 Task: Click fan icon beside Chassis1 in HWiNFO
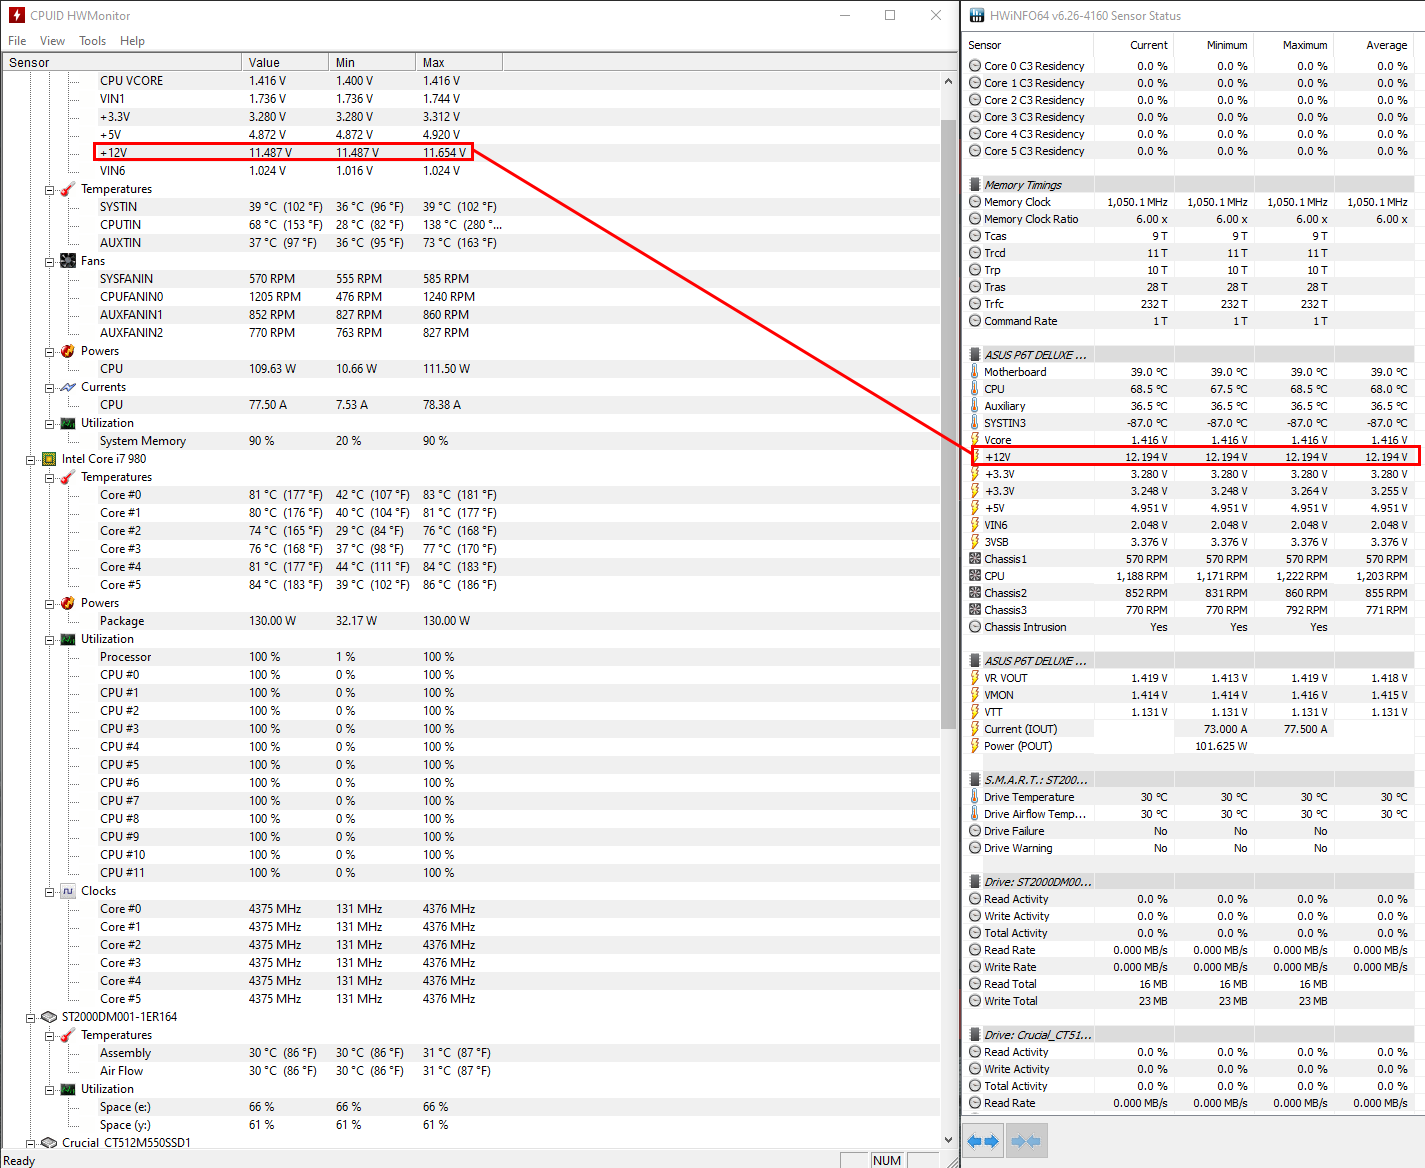click(975, 559)
